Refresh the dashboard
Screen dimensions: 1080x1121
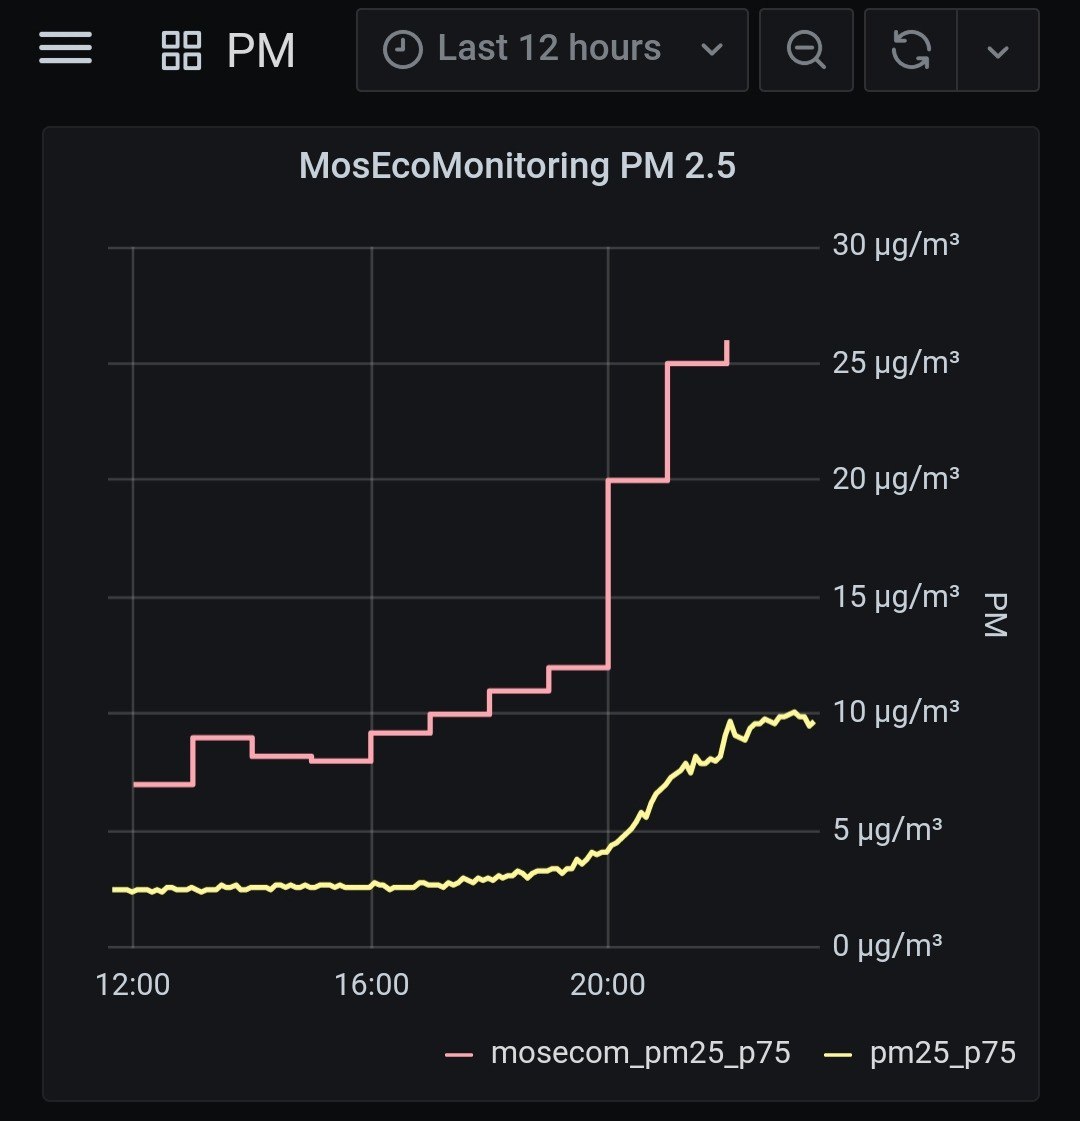pyautogui.click(x=911, y=50)
